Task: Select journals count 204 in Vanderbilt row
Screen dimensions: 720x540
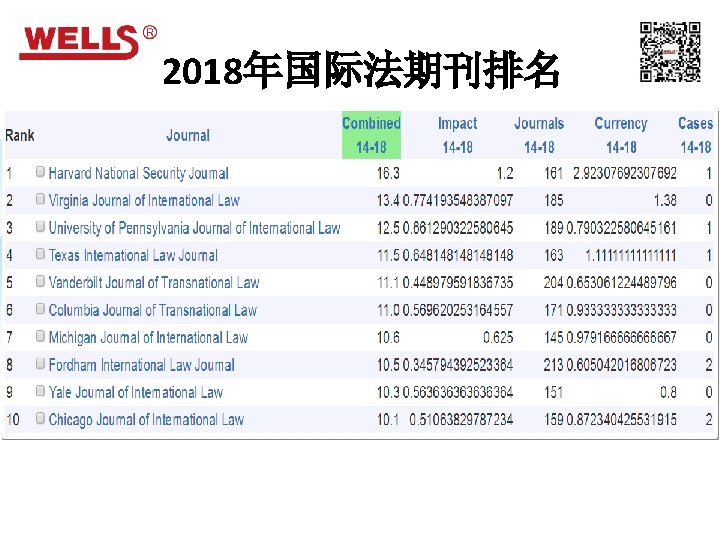Action: [553, 283]
